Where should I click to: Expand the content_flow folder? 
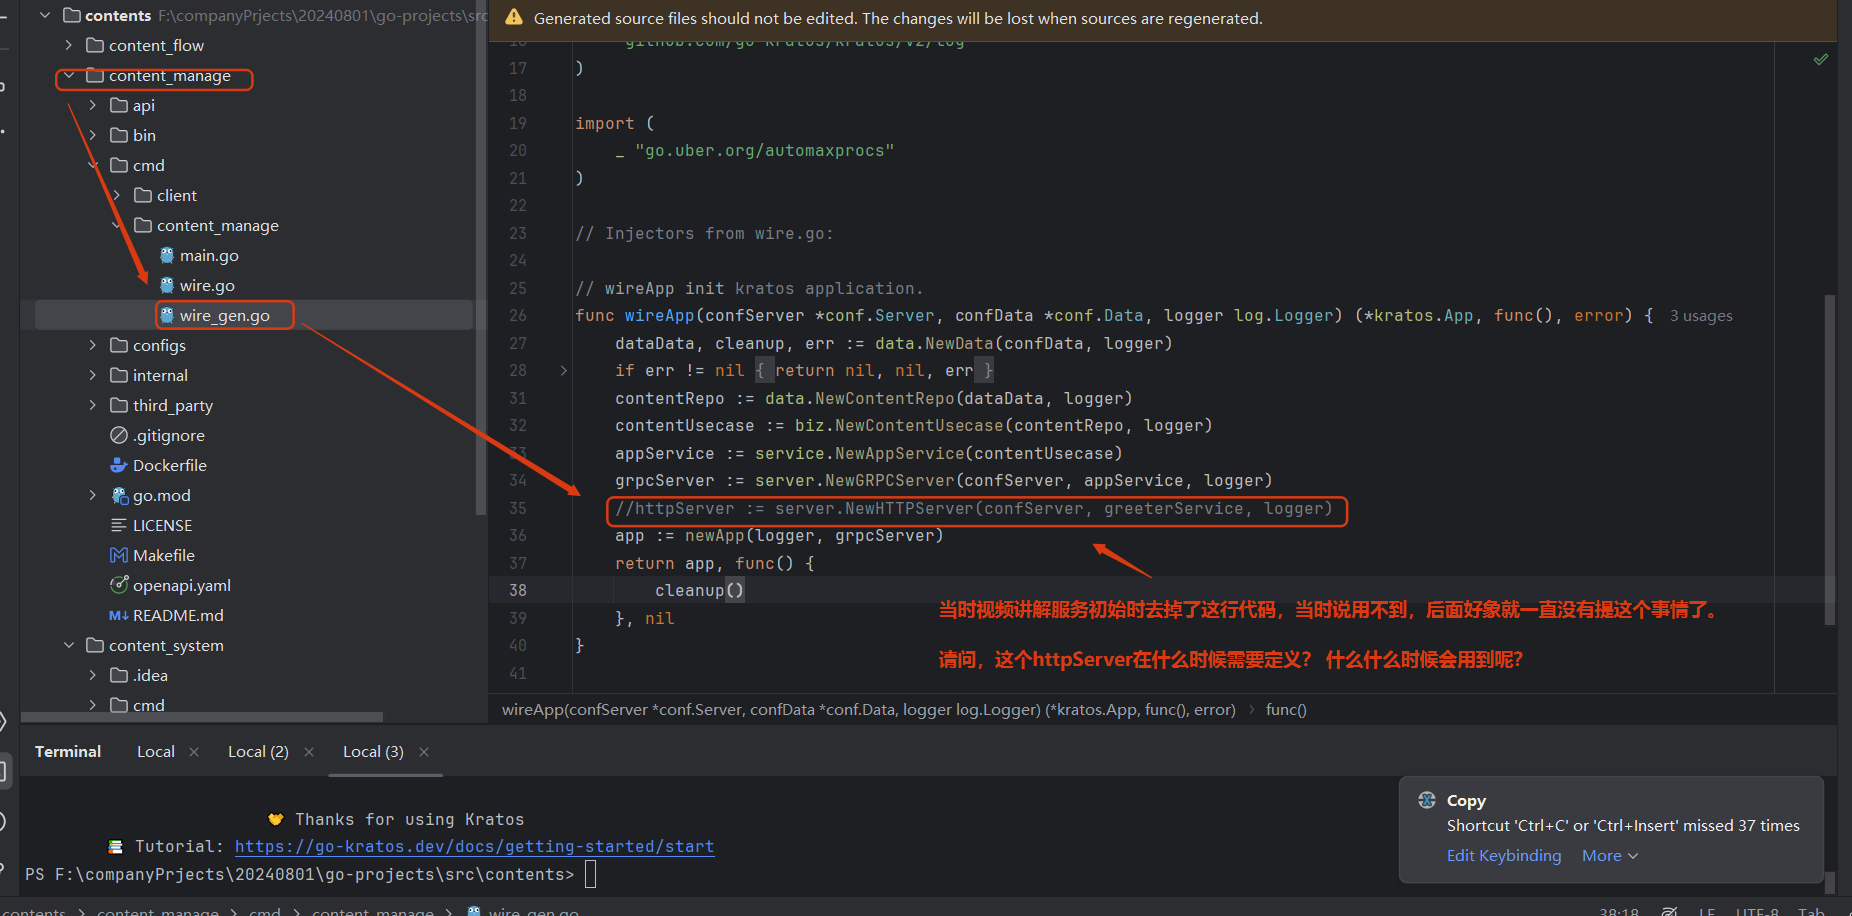[x=69, y=45]
